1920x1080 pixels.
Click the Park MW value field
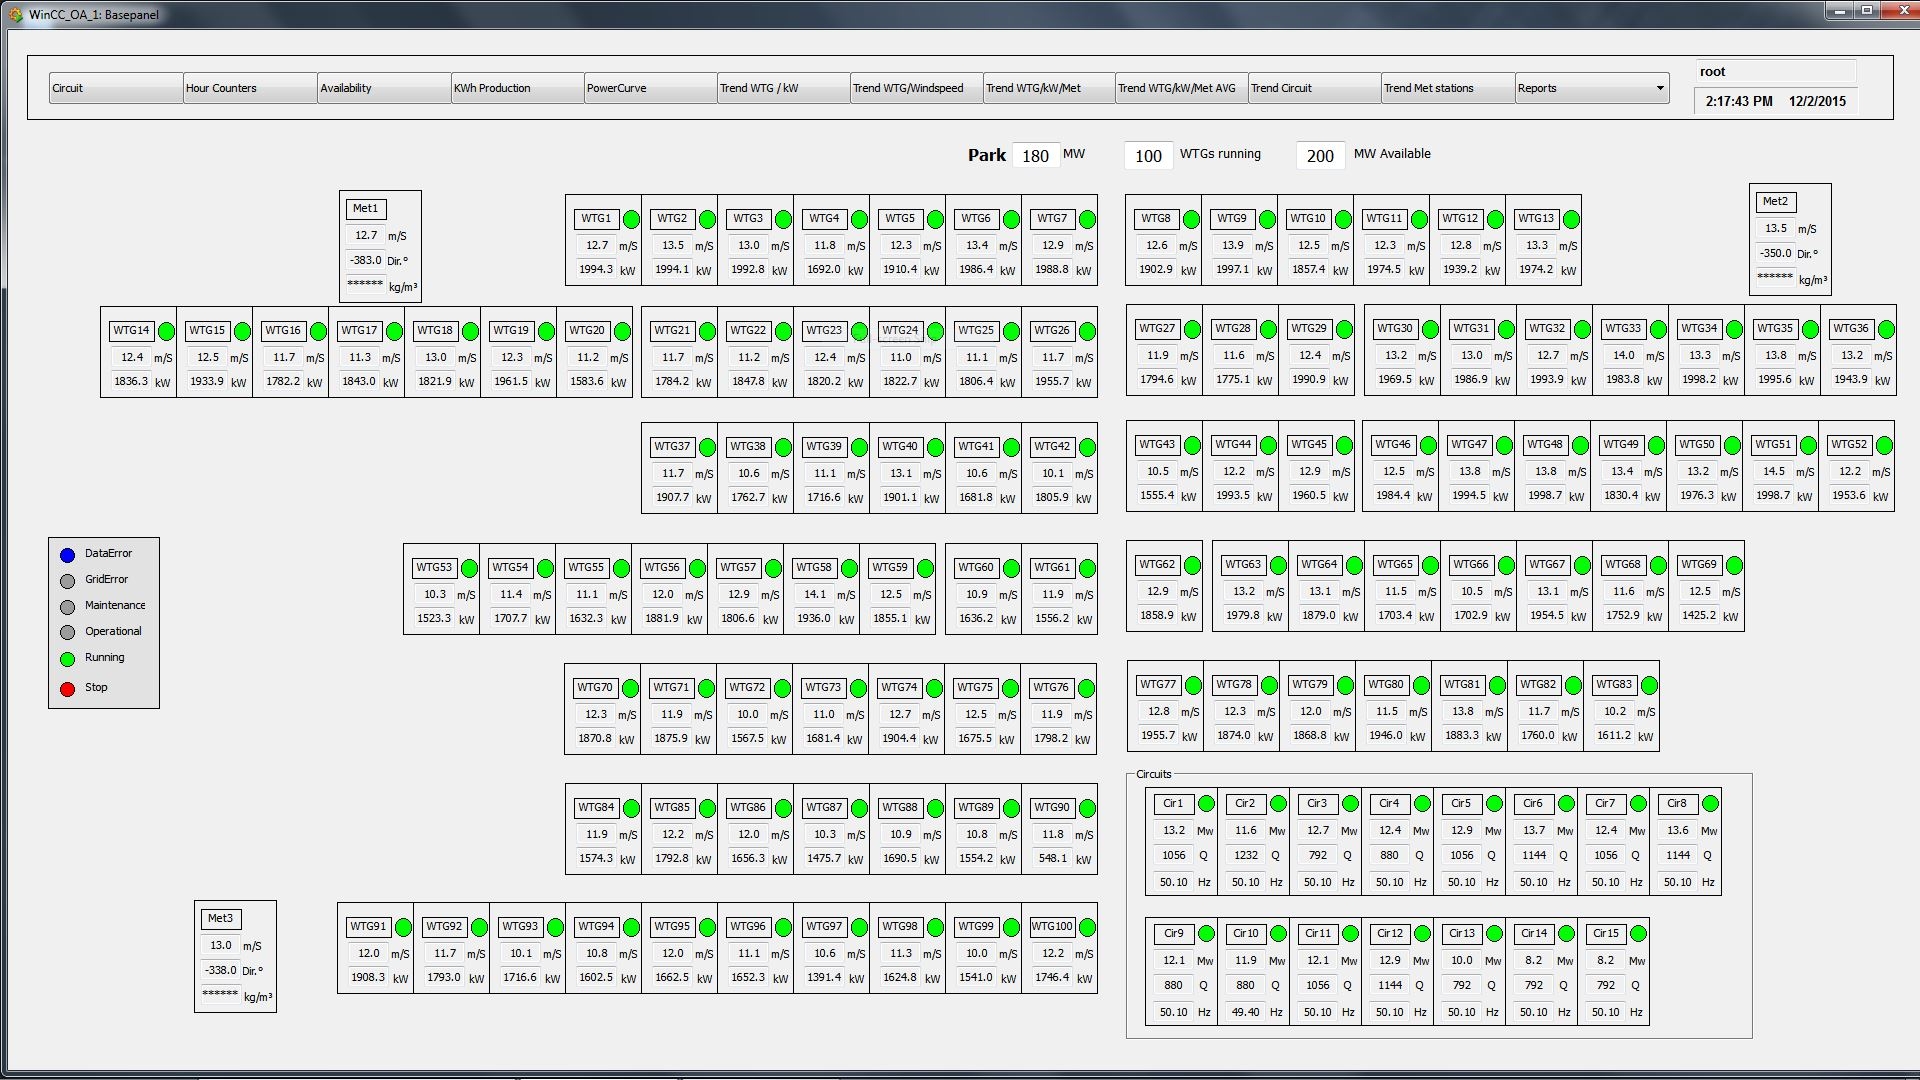pos(1035,156)
